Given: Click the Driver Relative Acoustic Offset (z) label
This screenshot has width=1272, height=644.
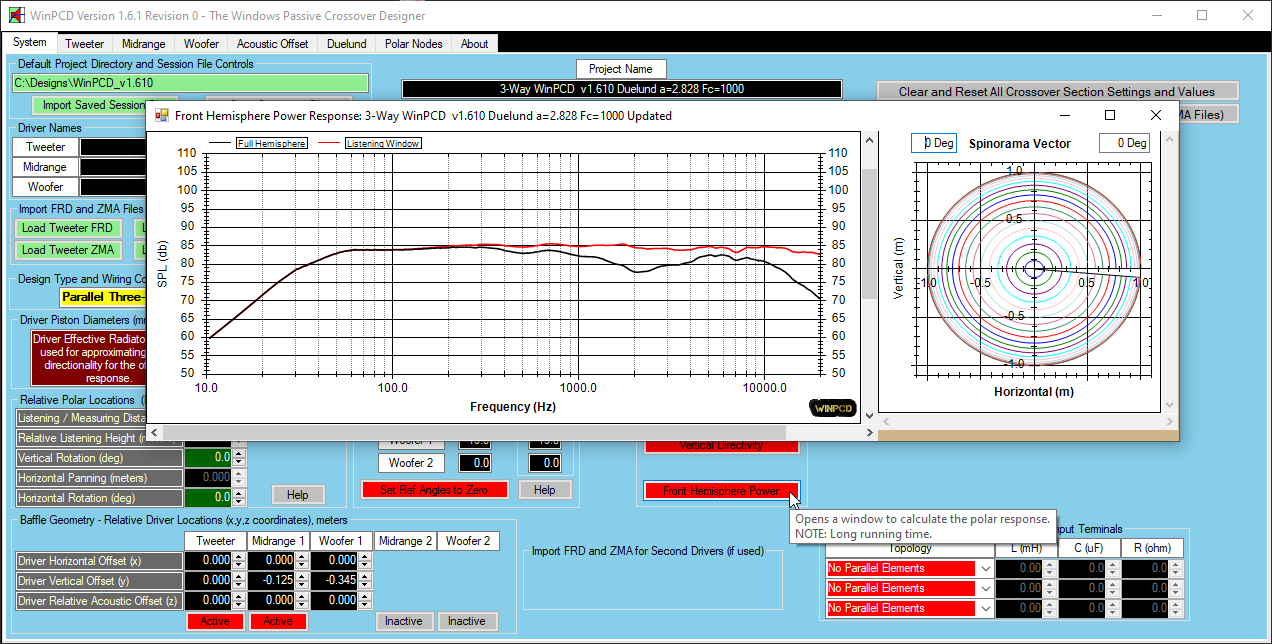Looking at the screenshot, I should [x=99, y=600].
